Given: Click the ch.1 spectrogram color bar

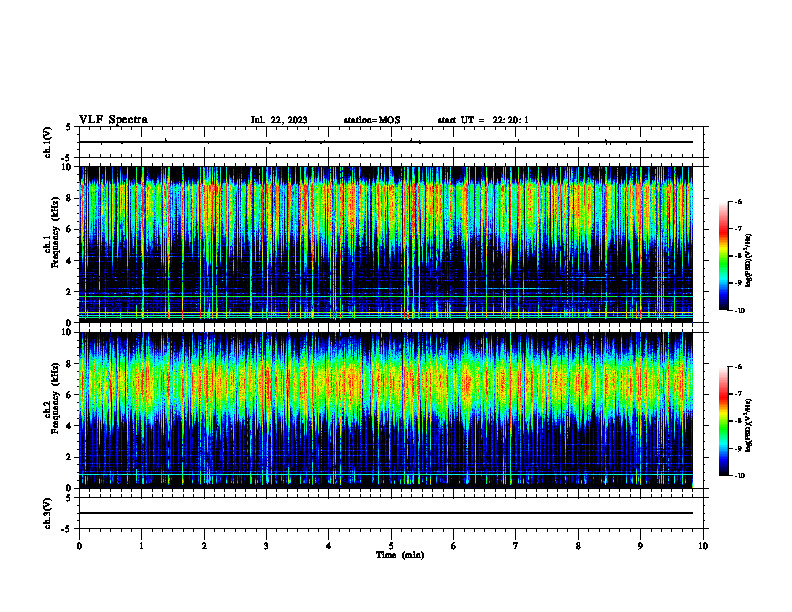Looking at the screenshot, I should tap(723, 256).
